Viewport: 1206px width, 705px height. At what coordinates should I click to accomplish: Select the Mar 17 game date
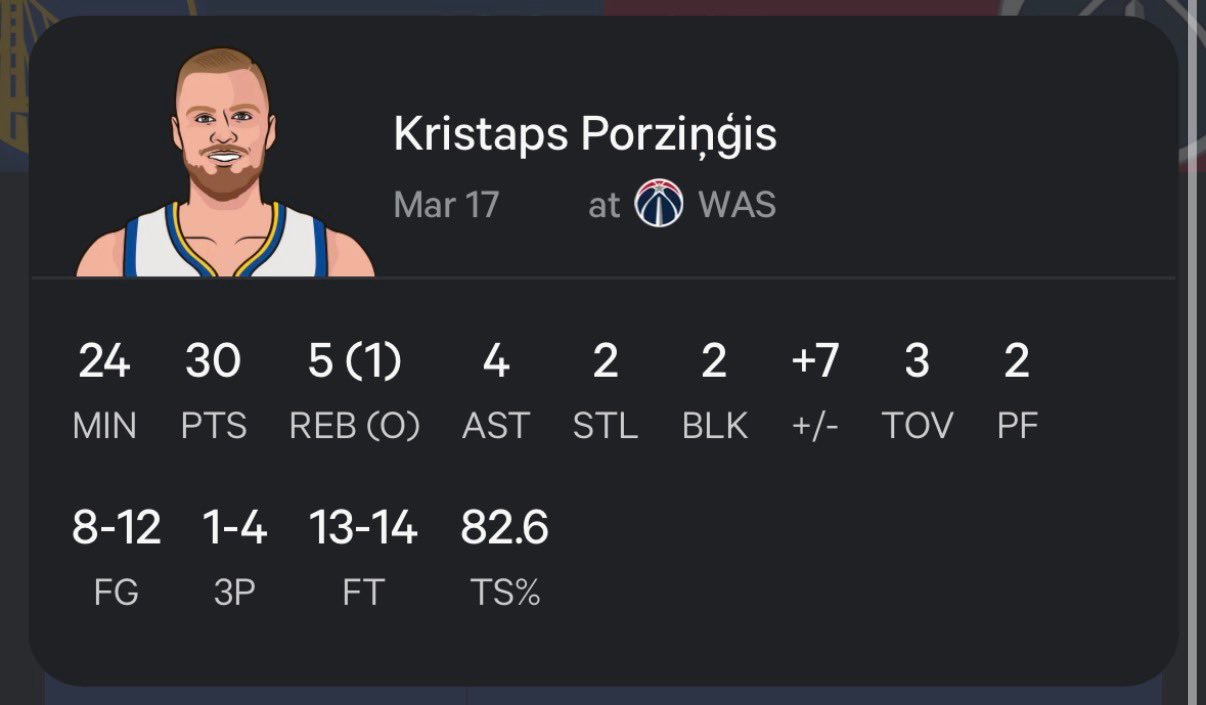pos(446,205)
